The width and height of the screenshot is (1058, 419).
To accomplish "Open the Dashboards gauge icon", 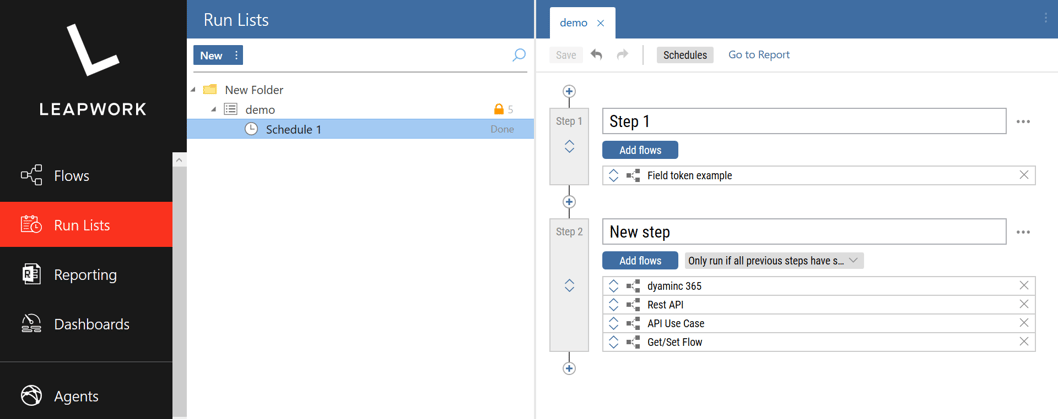I will click(31, 324).
